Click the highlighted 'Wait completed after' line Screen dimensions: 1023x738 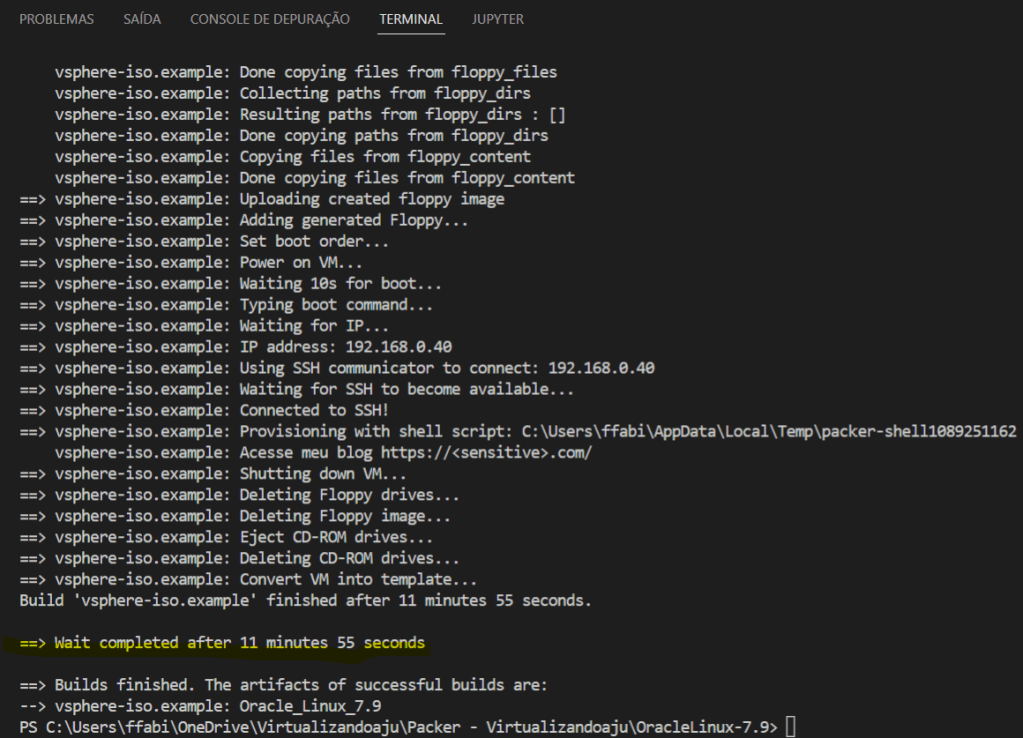[240, 643]
